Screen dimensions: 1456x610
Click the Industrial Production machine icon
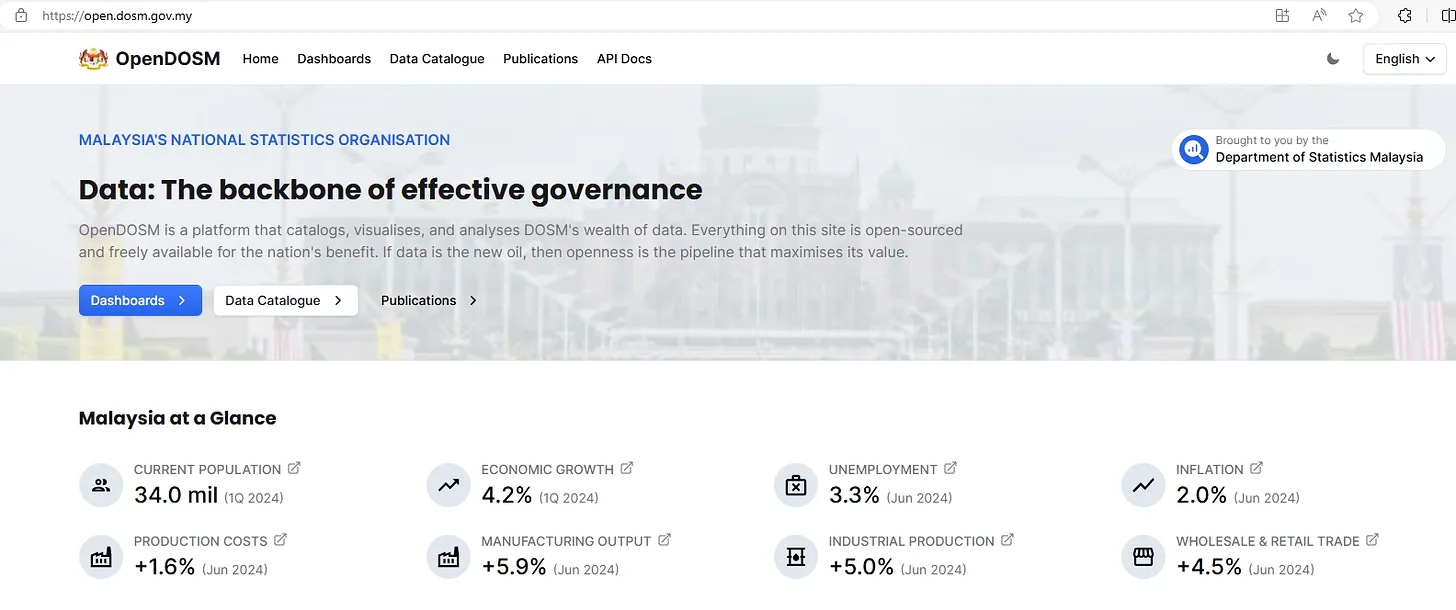coord(796,557)
